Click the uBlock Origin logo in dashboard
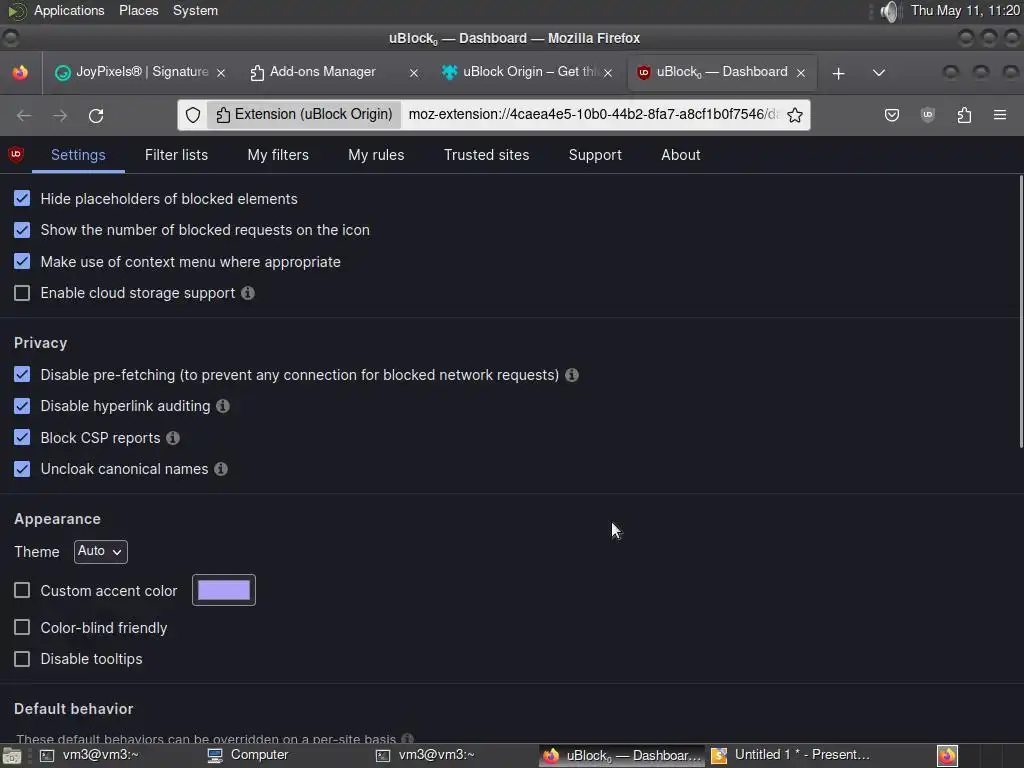The image size is (1024, 768). (x=16, y=154)
